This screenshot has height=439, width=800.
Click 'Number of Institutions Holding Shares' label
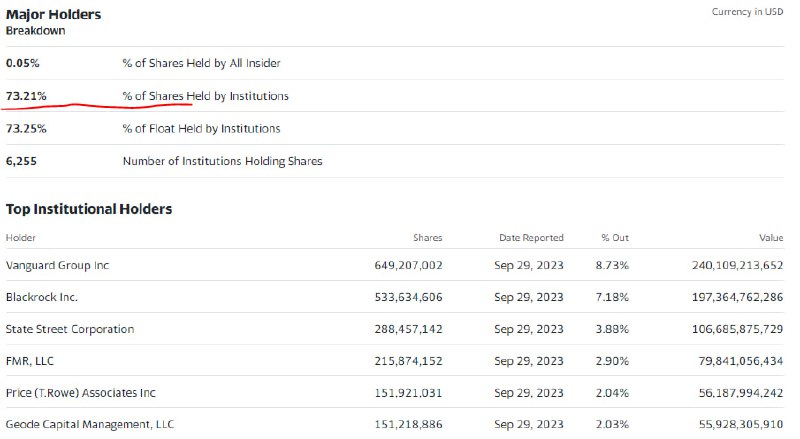(222, 161)
